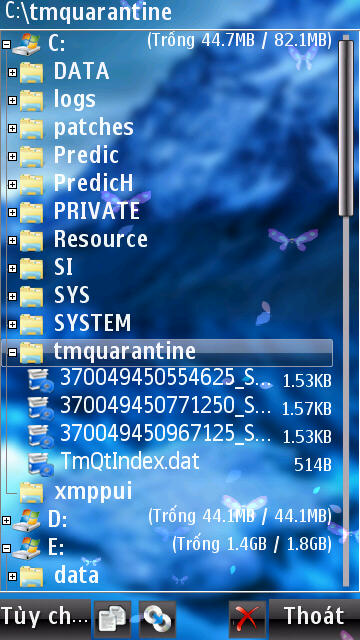This screenshot has width=360, height=640.
Task: Click C: free space text 44.7MB / 82.1MB
Action: click(x=239, y=41)
